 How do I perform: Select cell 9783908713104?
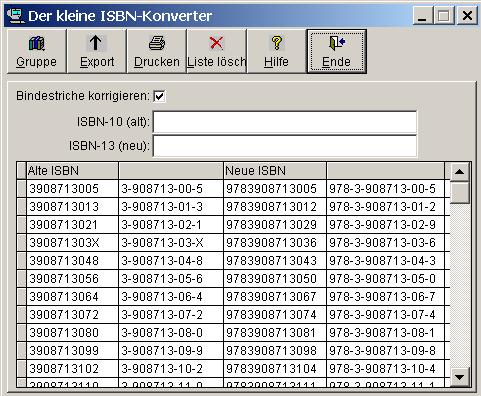click(x=275, y=369)
